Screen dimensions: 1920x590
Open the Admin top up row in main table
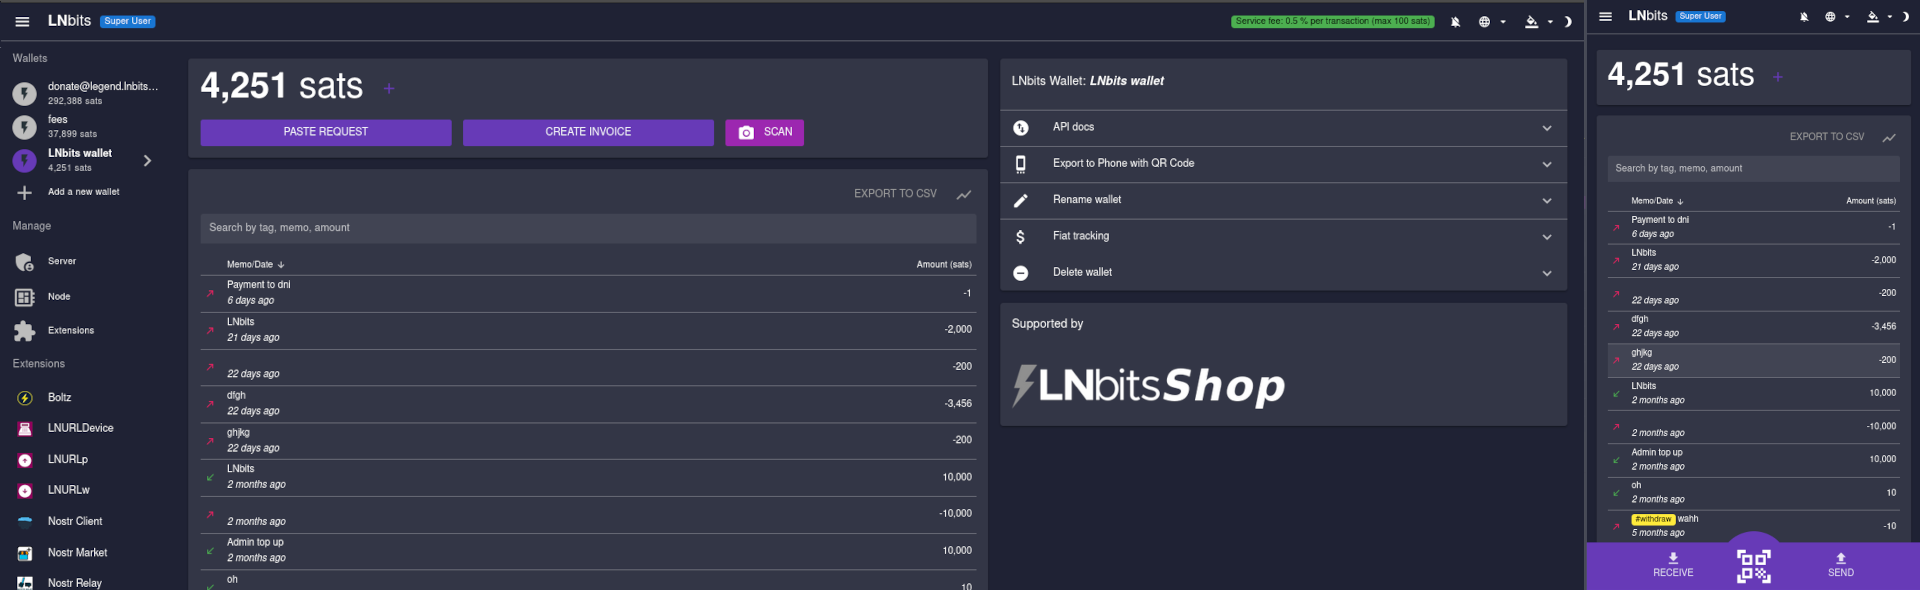point(588,551)
